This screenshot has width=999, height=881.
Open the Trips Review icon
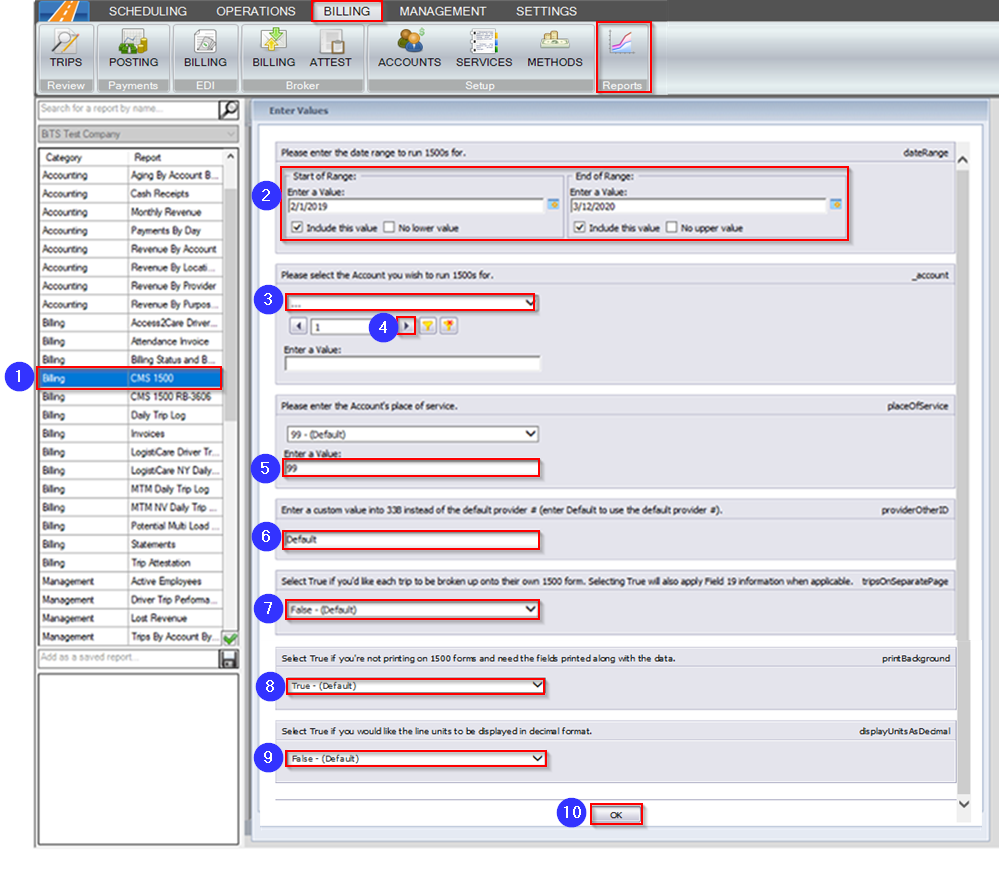pyautogui.click(x=66, y=49)
